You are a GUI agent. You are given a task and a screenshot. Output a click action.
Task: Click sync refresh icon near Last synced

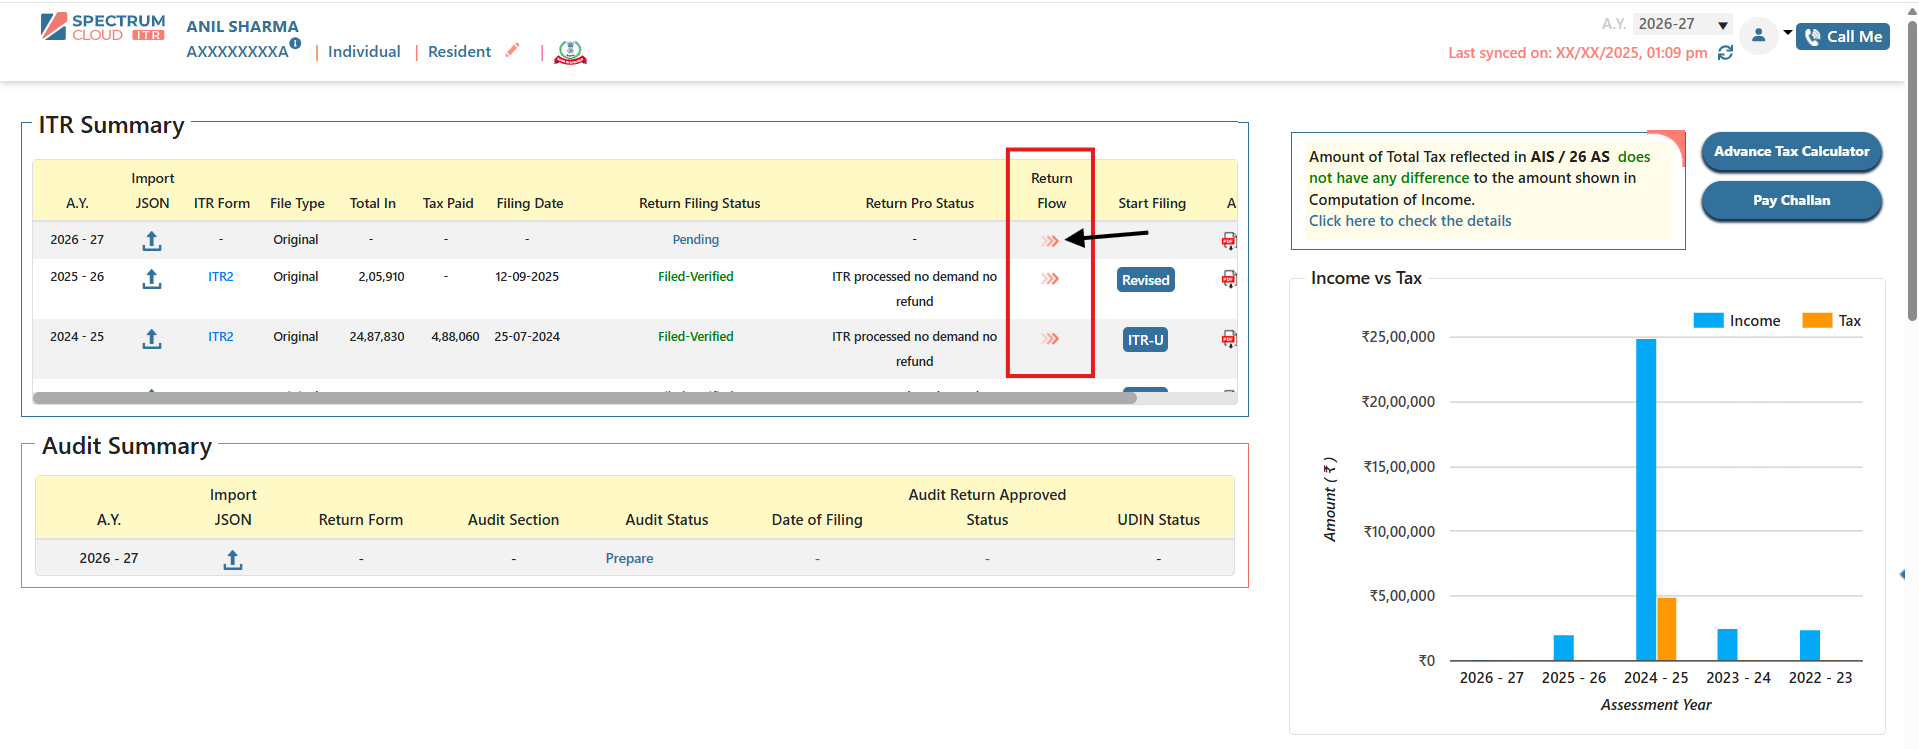pyautogui.click(x=1725, y=53)
